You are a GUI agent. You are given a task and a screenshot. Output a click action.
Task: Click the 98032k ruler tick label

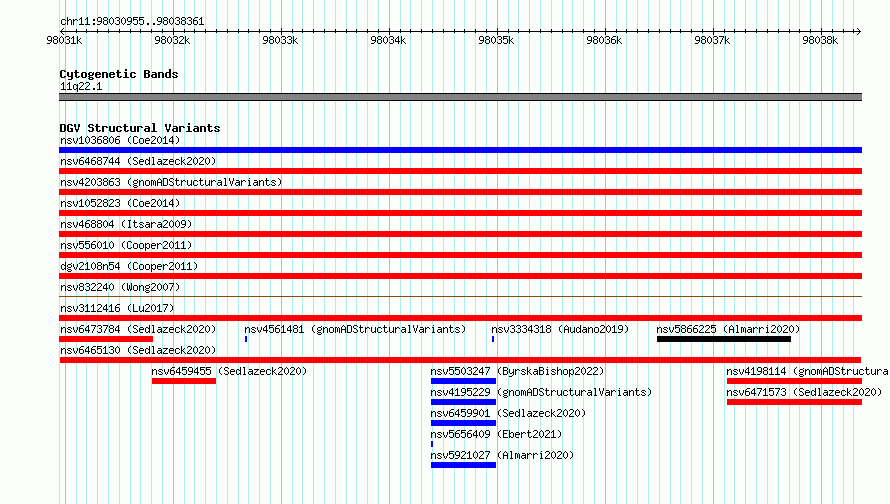[172, 40]
